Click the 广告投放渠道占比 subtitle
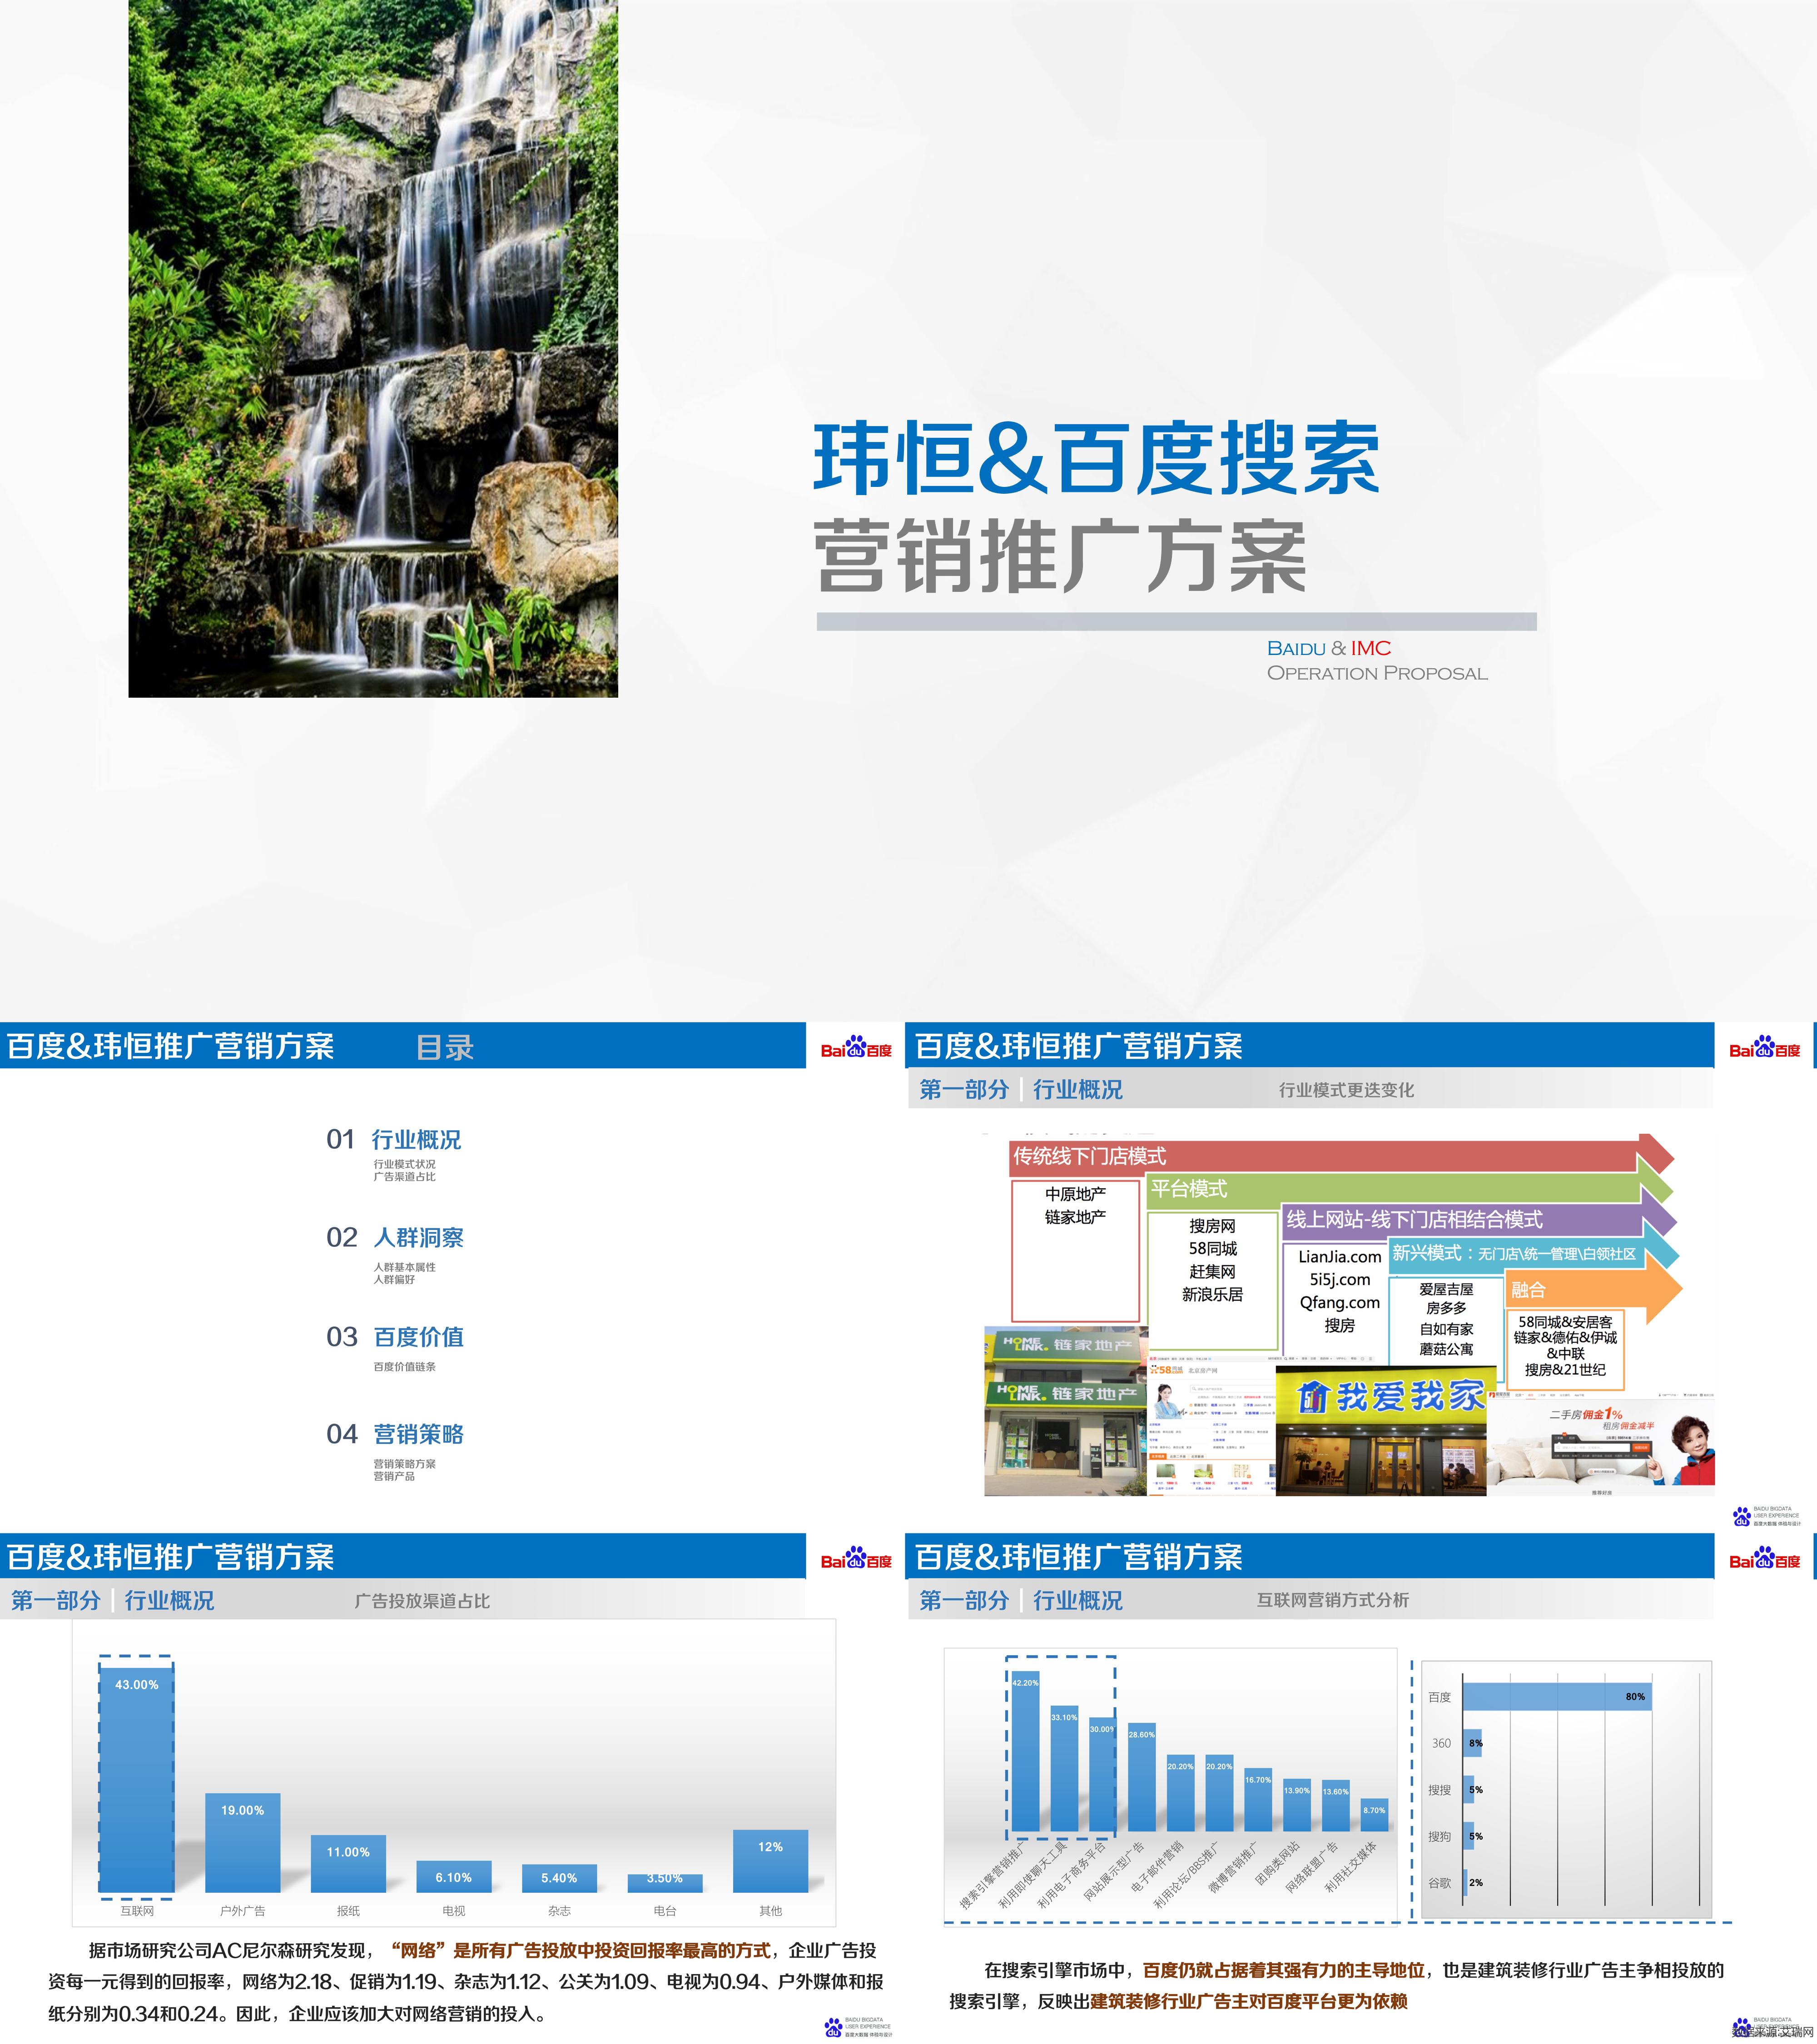 click(422, 1601)
